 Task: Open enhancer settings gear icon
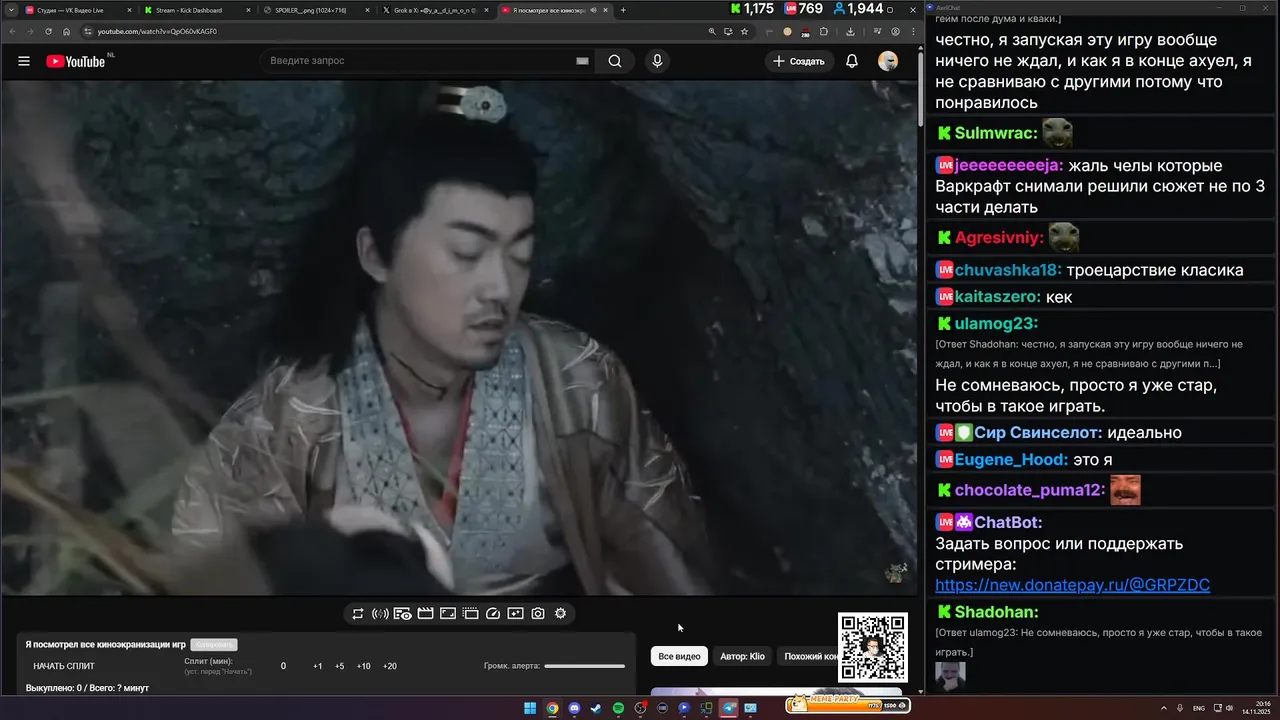pos(561,613)
